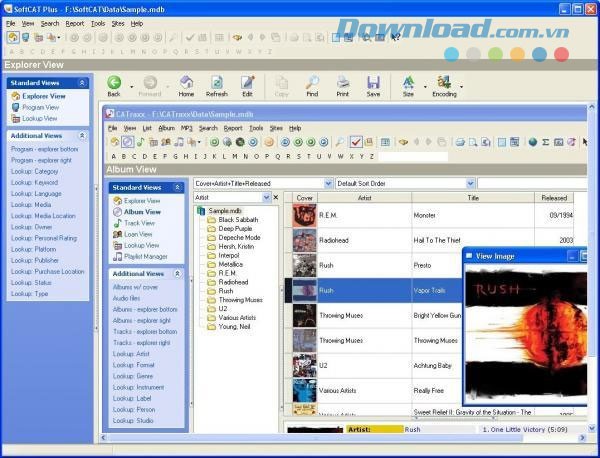
Task: Toggle the red checkmark button in CATraxx toolbar
Action: click(x=356, y=142)
